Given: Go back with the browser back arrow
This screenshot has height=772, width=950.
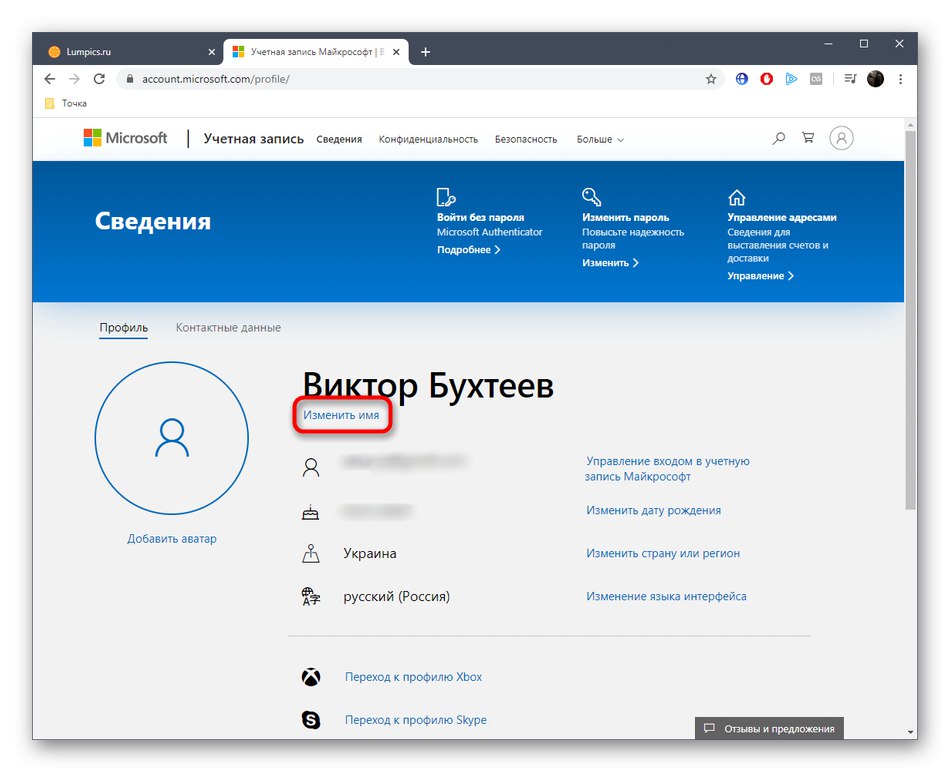Looking at the screenshot, I should click(x=50, y=79).
